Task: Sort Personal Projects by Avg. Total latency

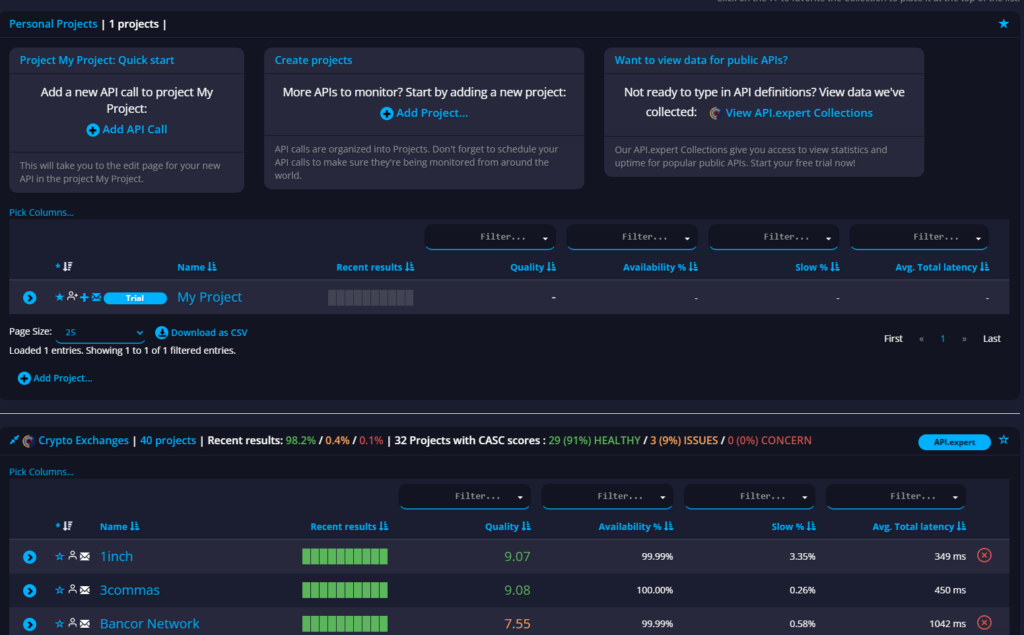Action: tap(942, 267)
